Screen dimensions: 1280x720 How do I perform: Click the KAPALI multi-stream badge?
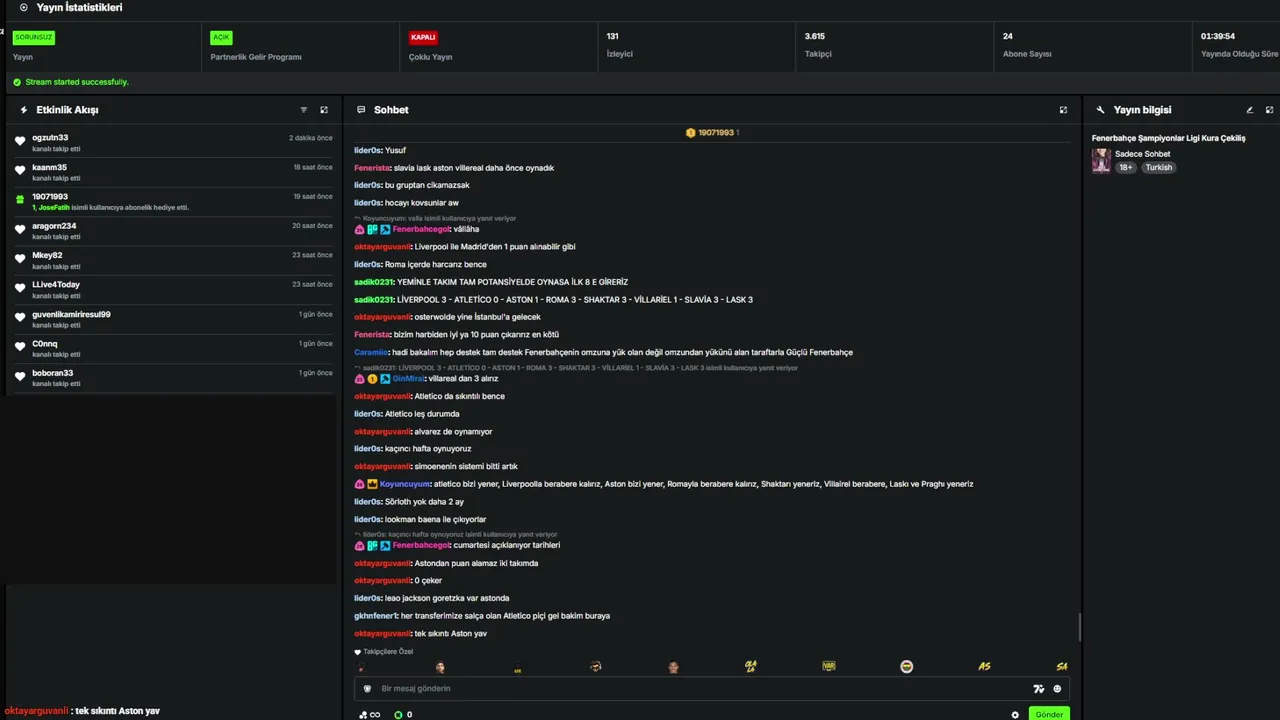click(x=423, y=37)
